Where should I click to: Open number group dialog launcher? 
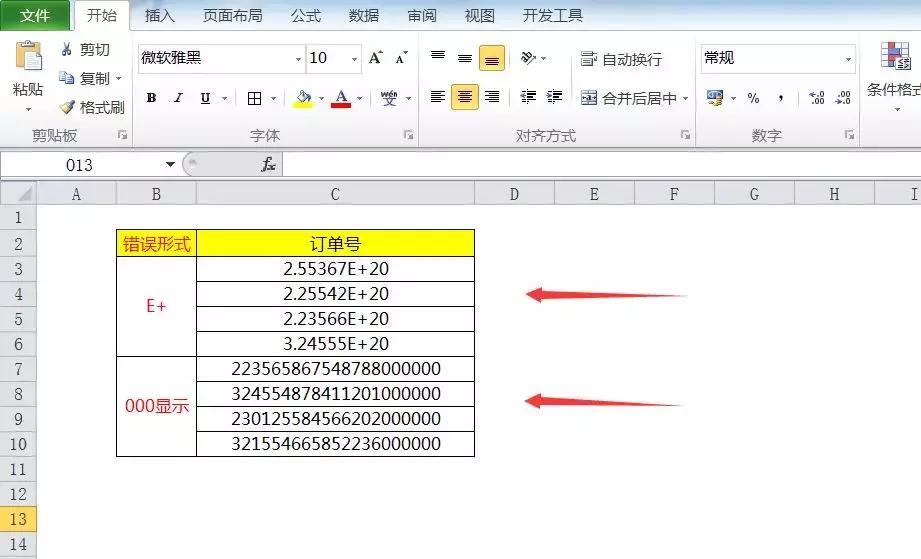pos(849,135)
